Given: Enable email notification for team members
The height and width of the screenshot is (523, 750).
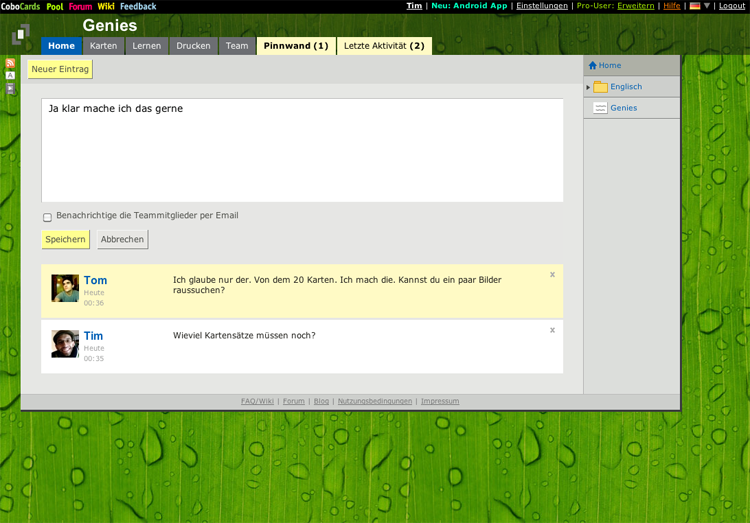Looking at the screenshot, I should 47,217.
